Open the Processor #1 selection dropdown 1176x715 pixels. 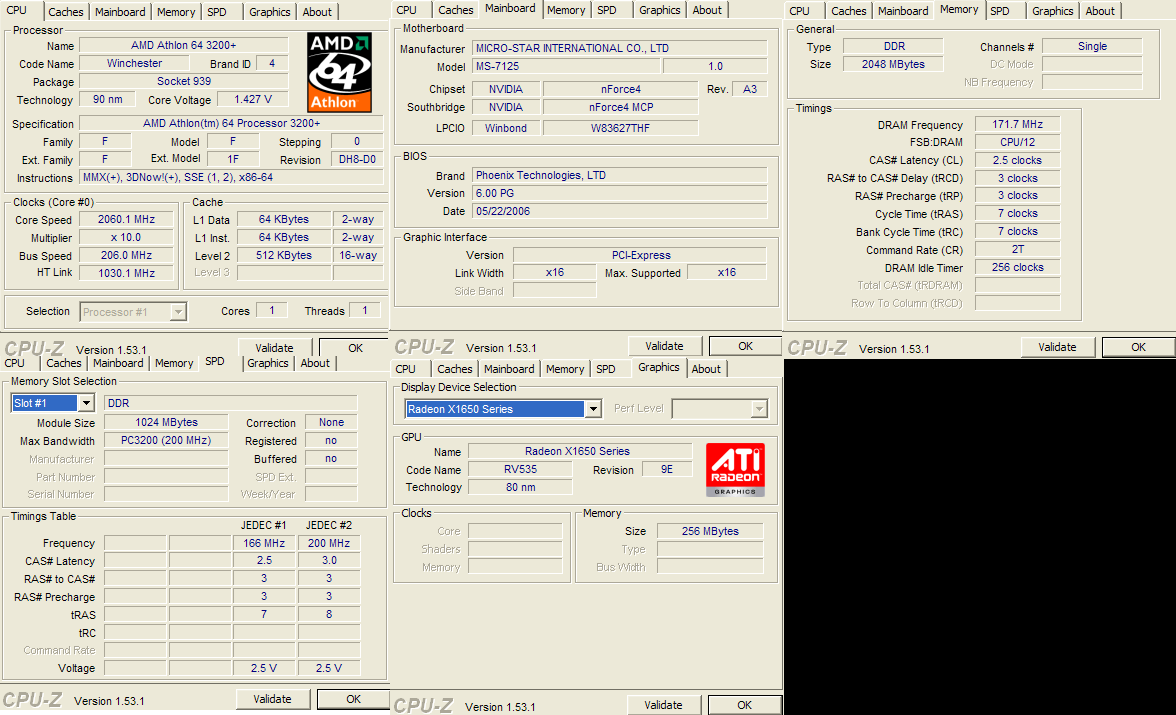[x=178, y=311]
